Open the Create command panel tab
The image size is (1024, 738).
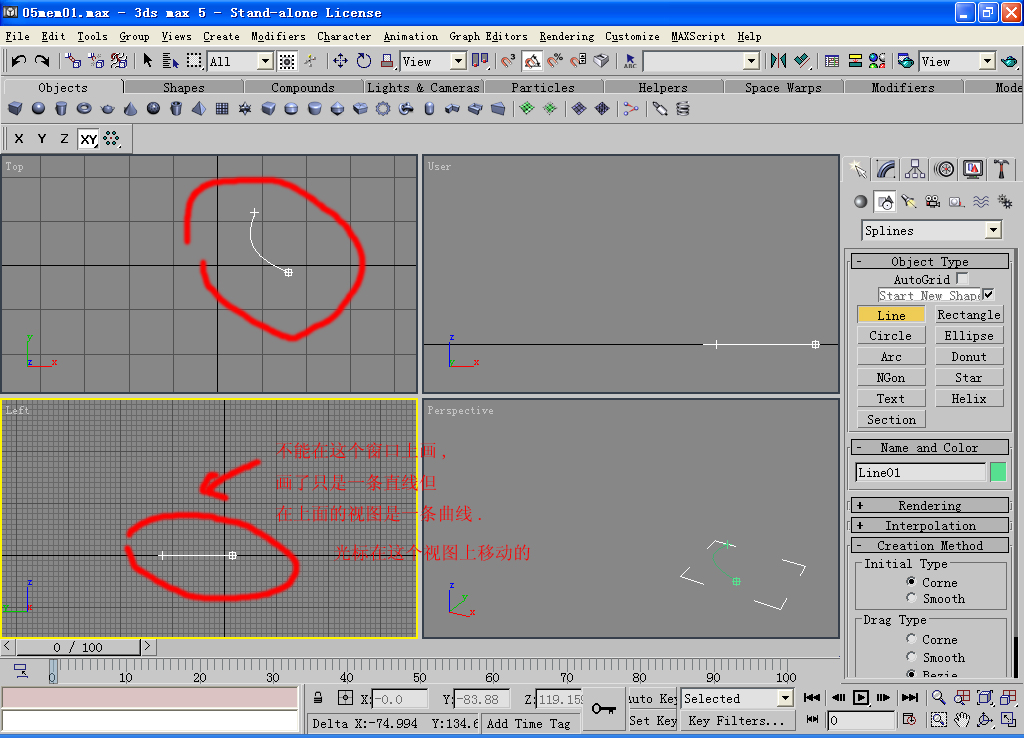tap(858, 169)
